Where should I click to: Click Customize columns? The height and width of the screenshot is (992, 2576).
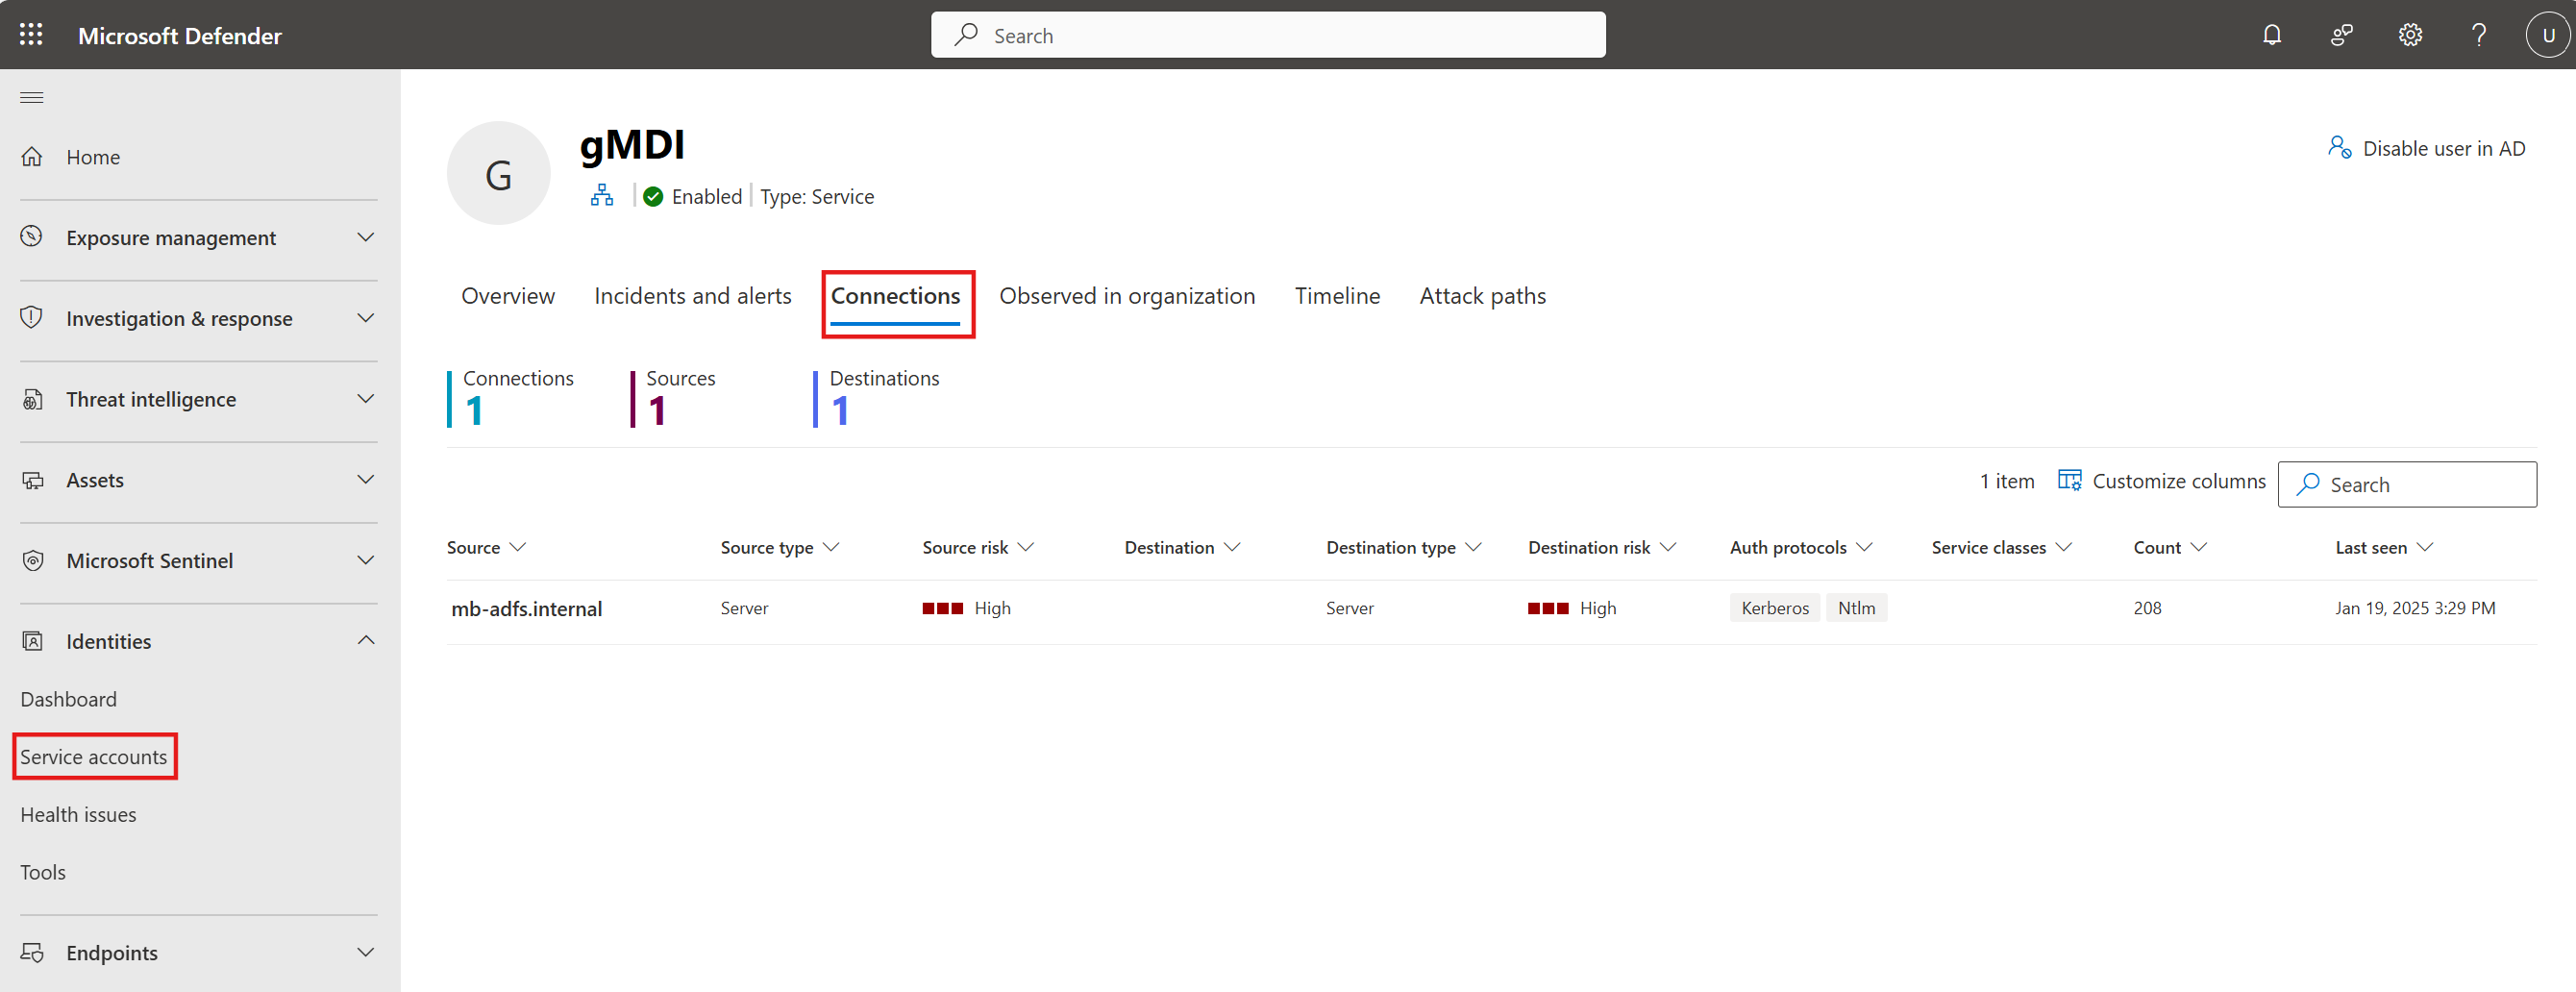2161,481
